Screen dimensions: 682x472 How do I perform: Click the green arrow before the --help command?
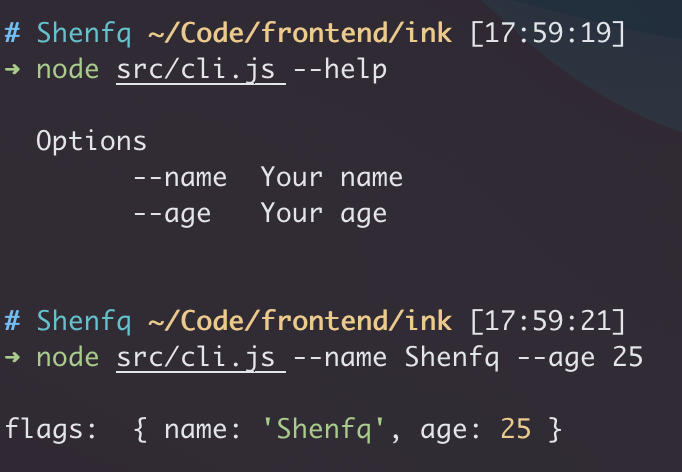coord(12,71)
